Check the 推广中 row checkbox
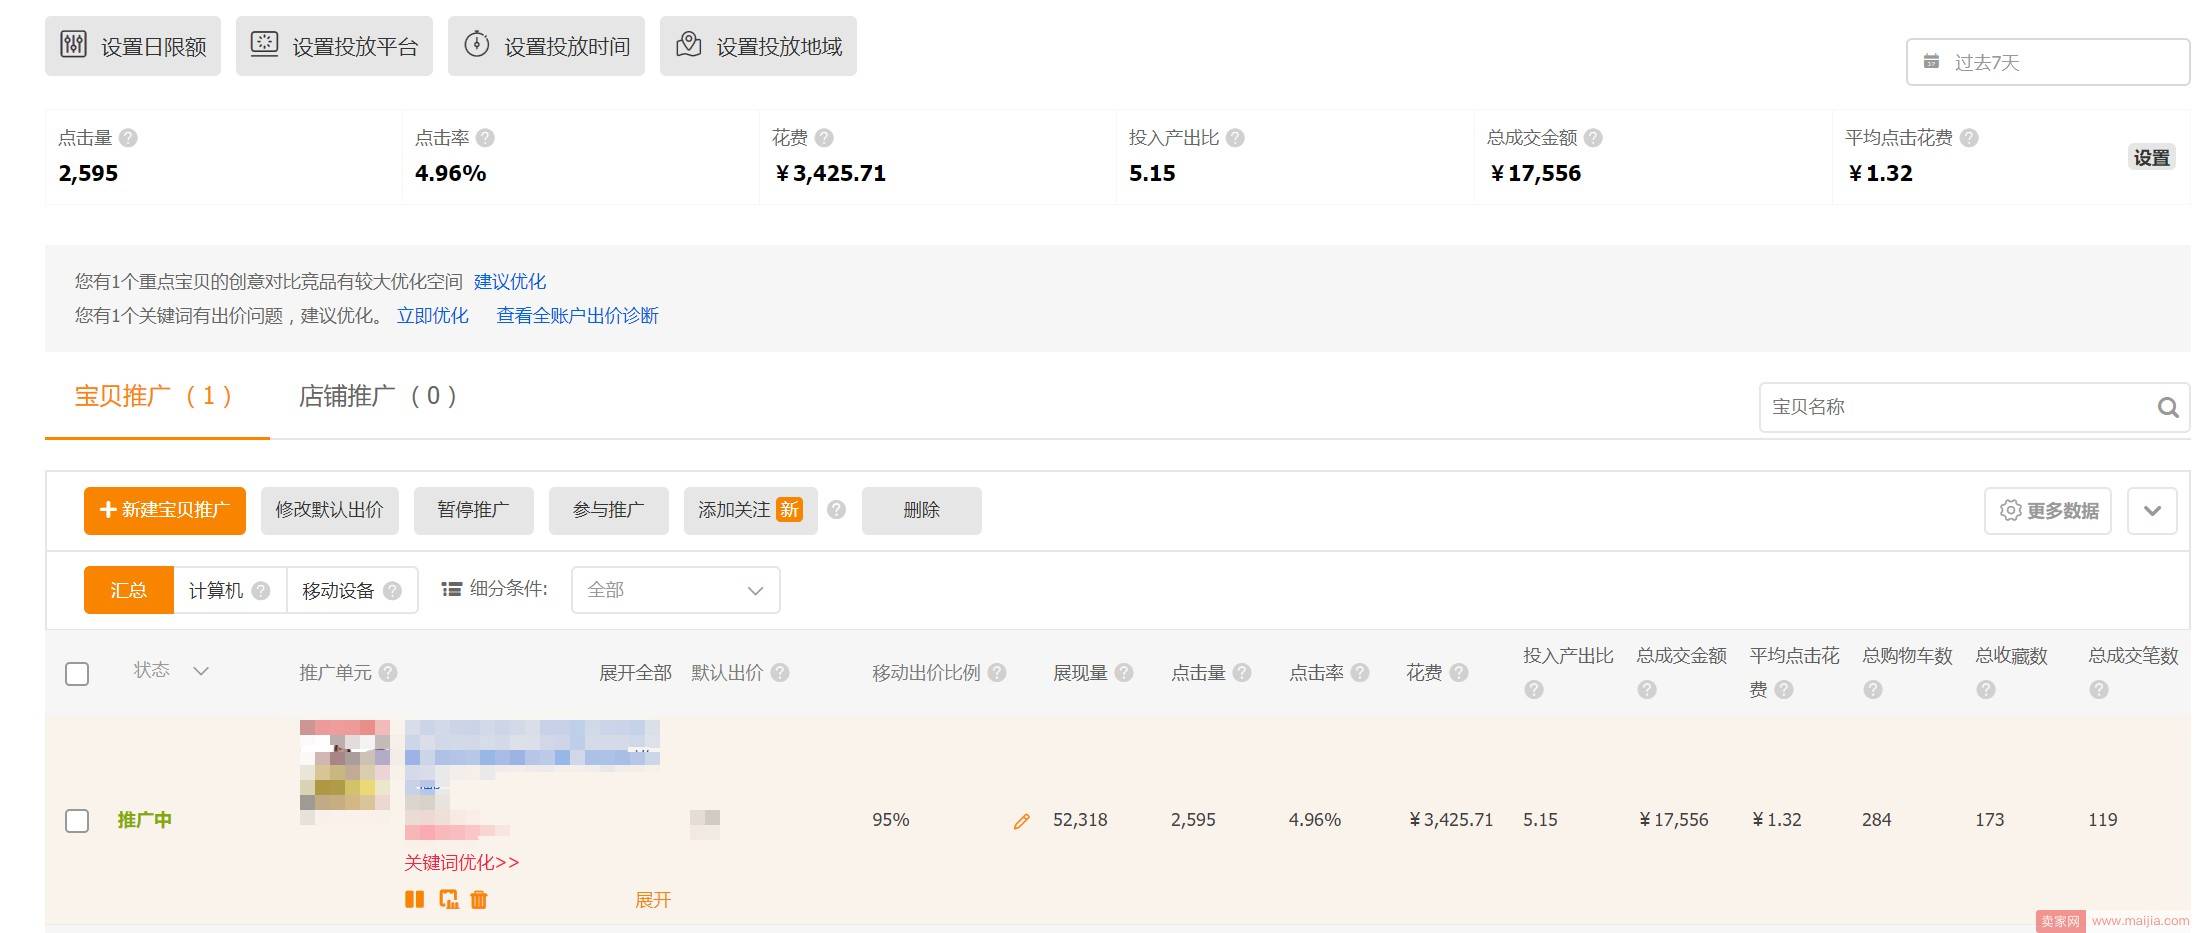The image size is (2196, 933). coord(77,821)
